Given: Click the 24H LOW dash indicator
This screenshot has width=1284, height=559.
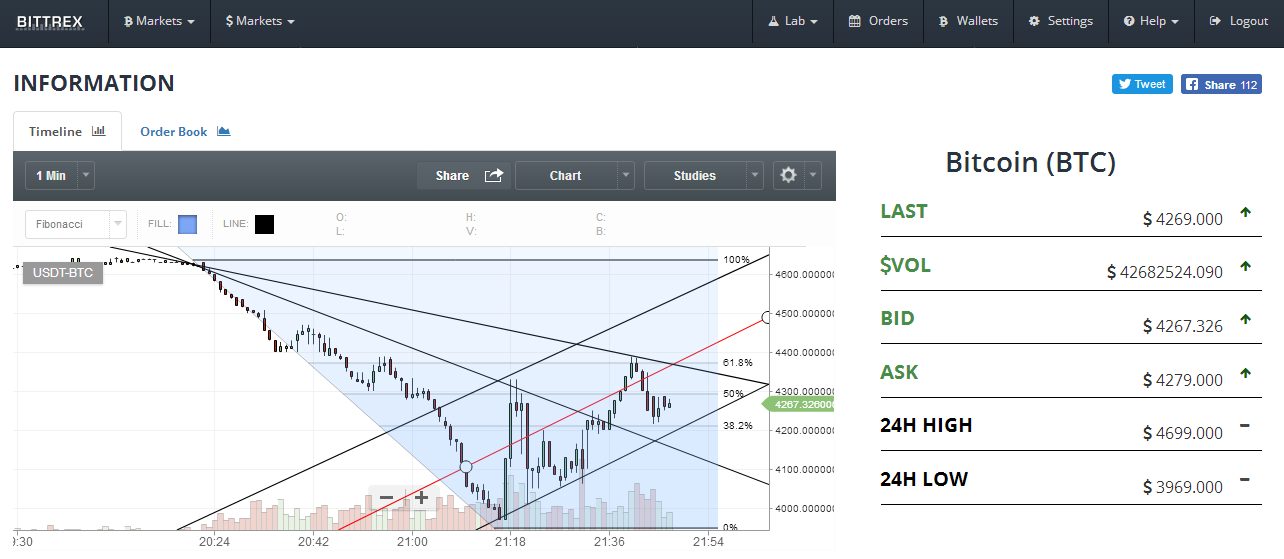Looking at the screenshot, I should point(1245,480).
